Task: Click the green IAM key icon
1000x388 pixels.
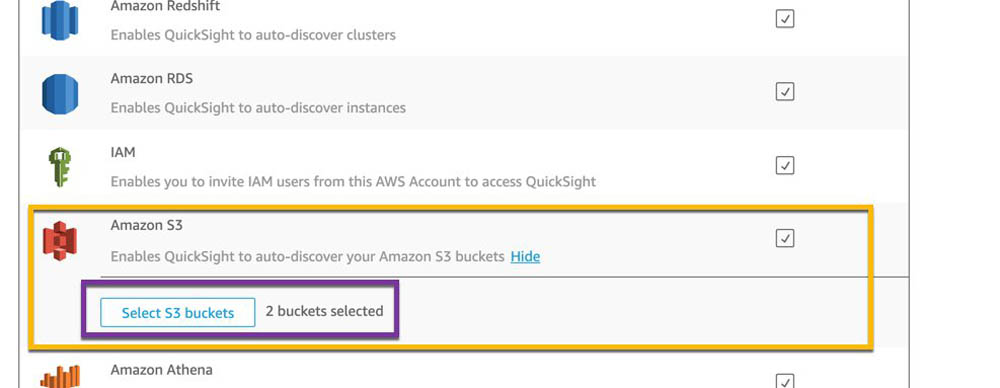Action: tap(60, 167)
